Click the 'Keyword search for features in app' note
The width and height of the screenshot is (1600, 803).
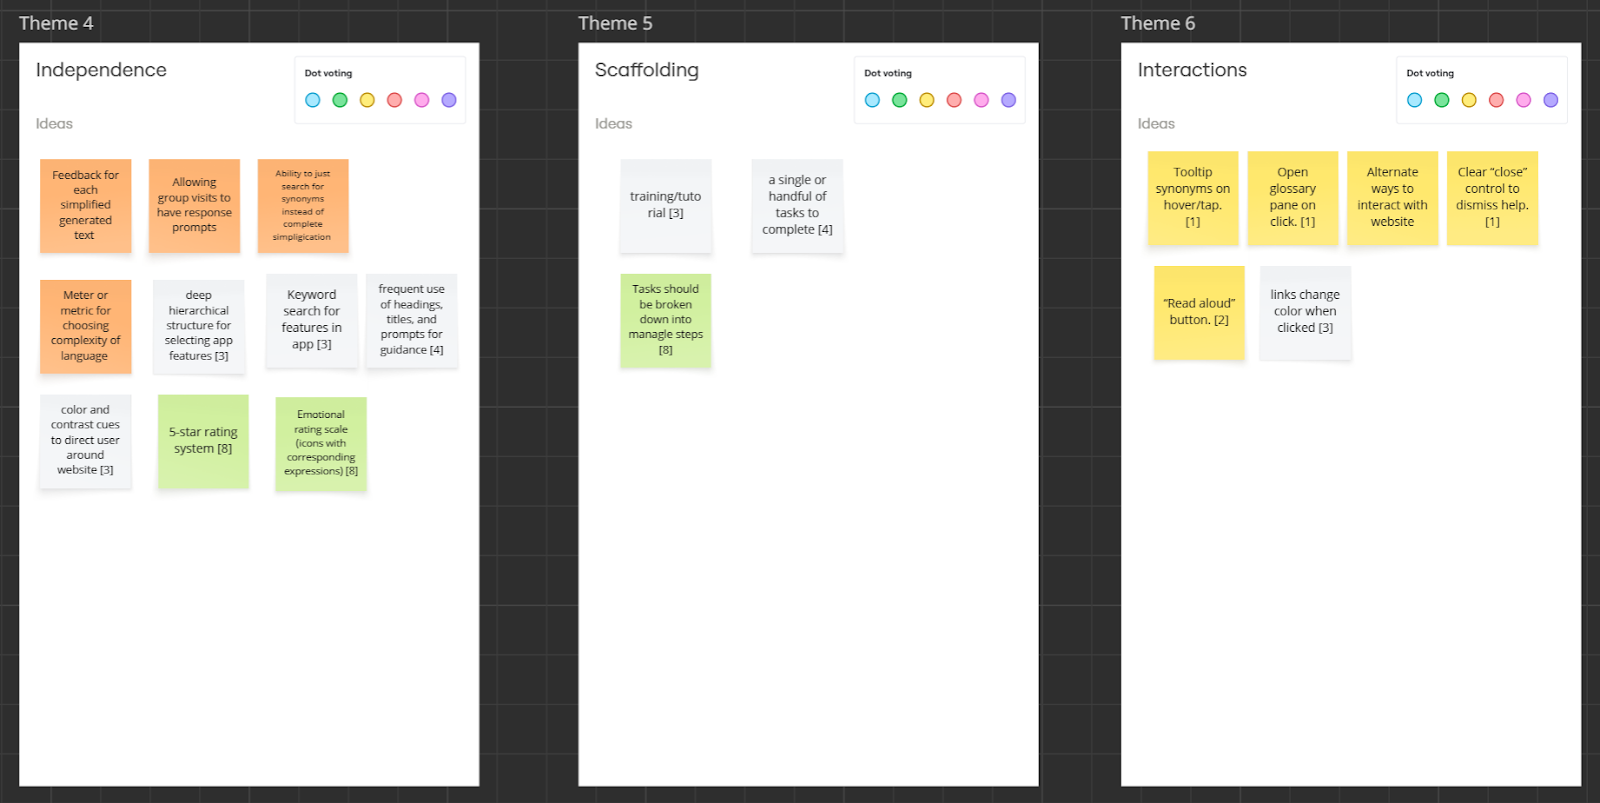point(311,320)
